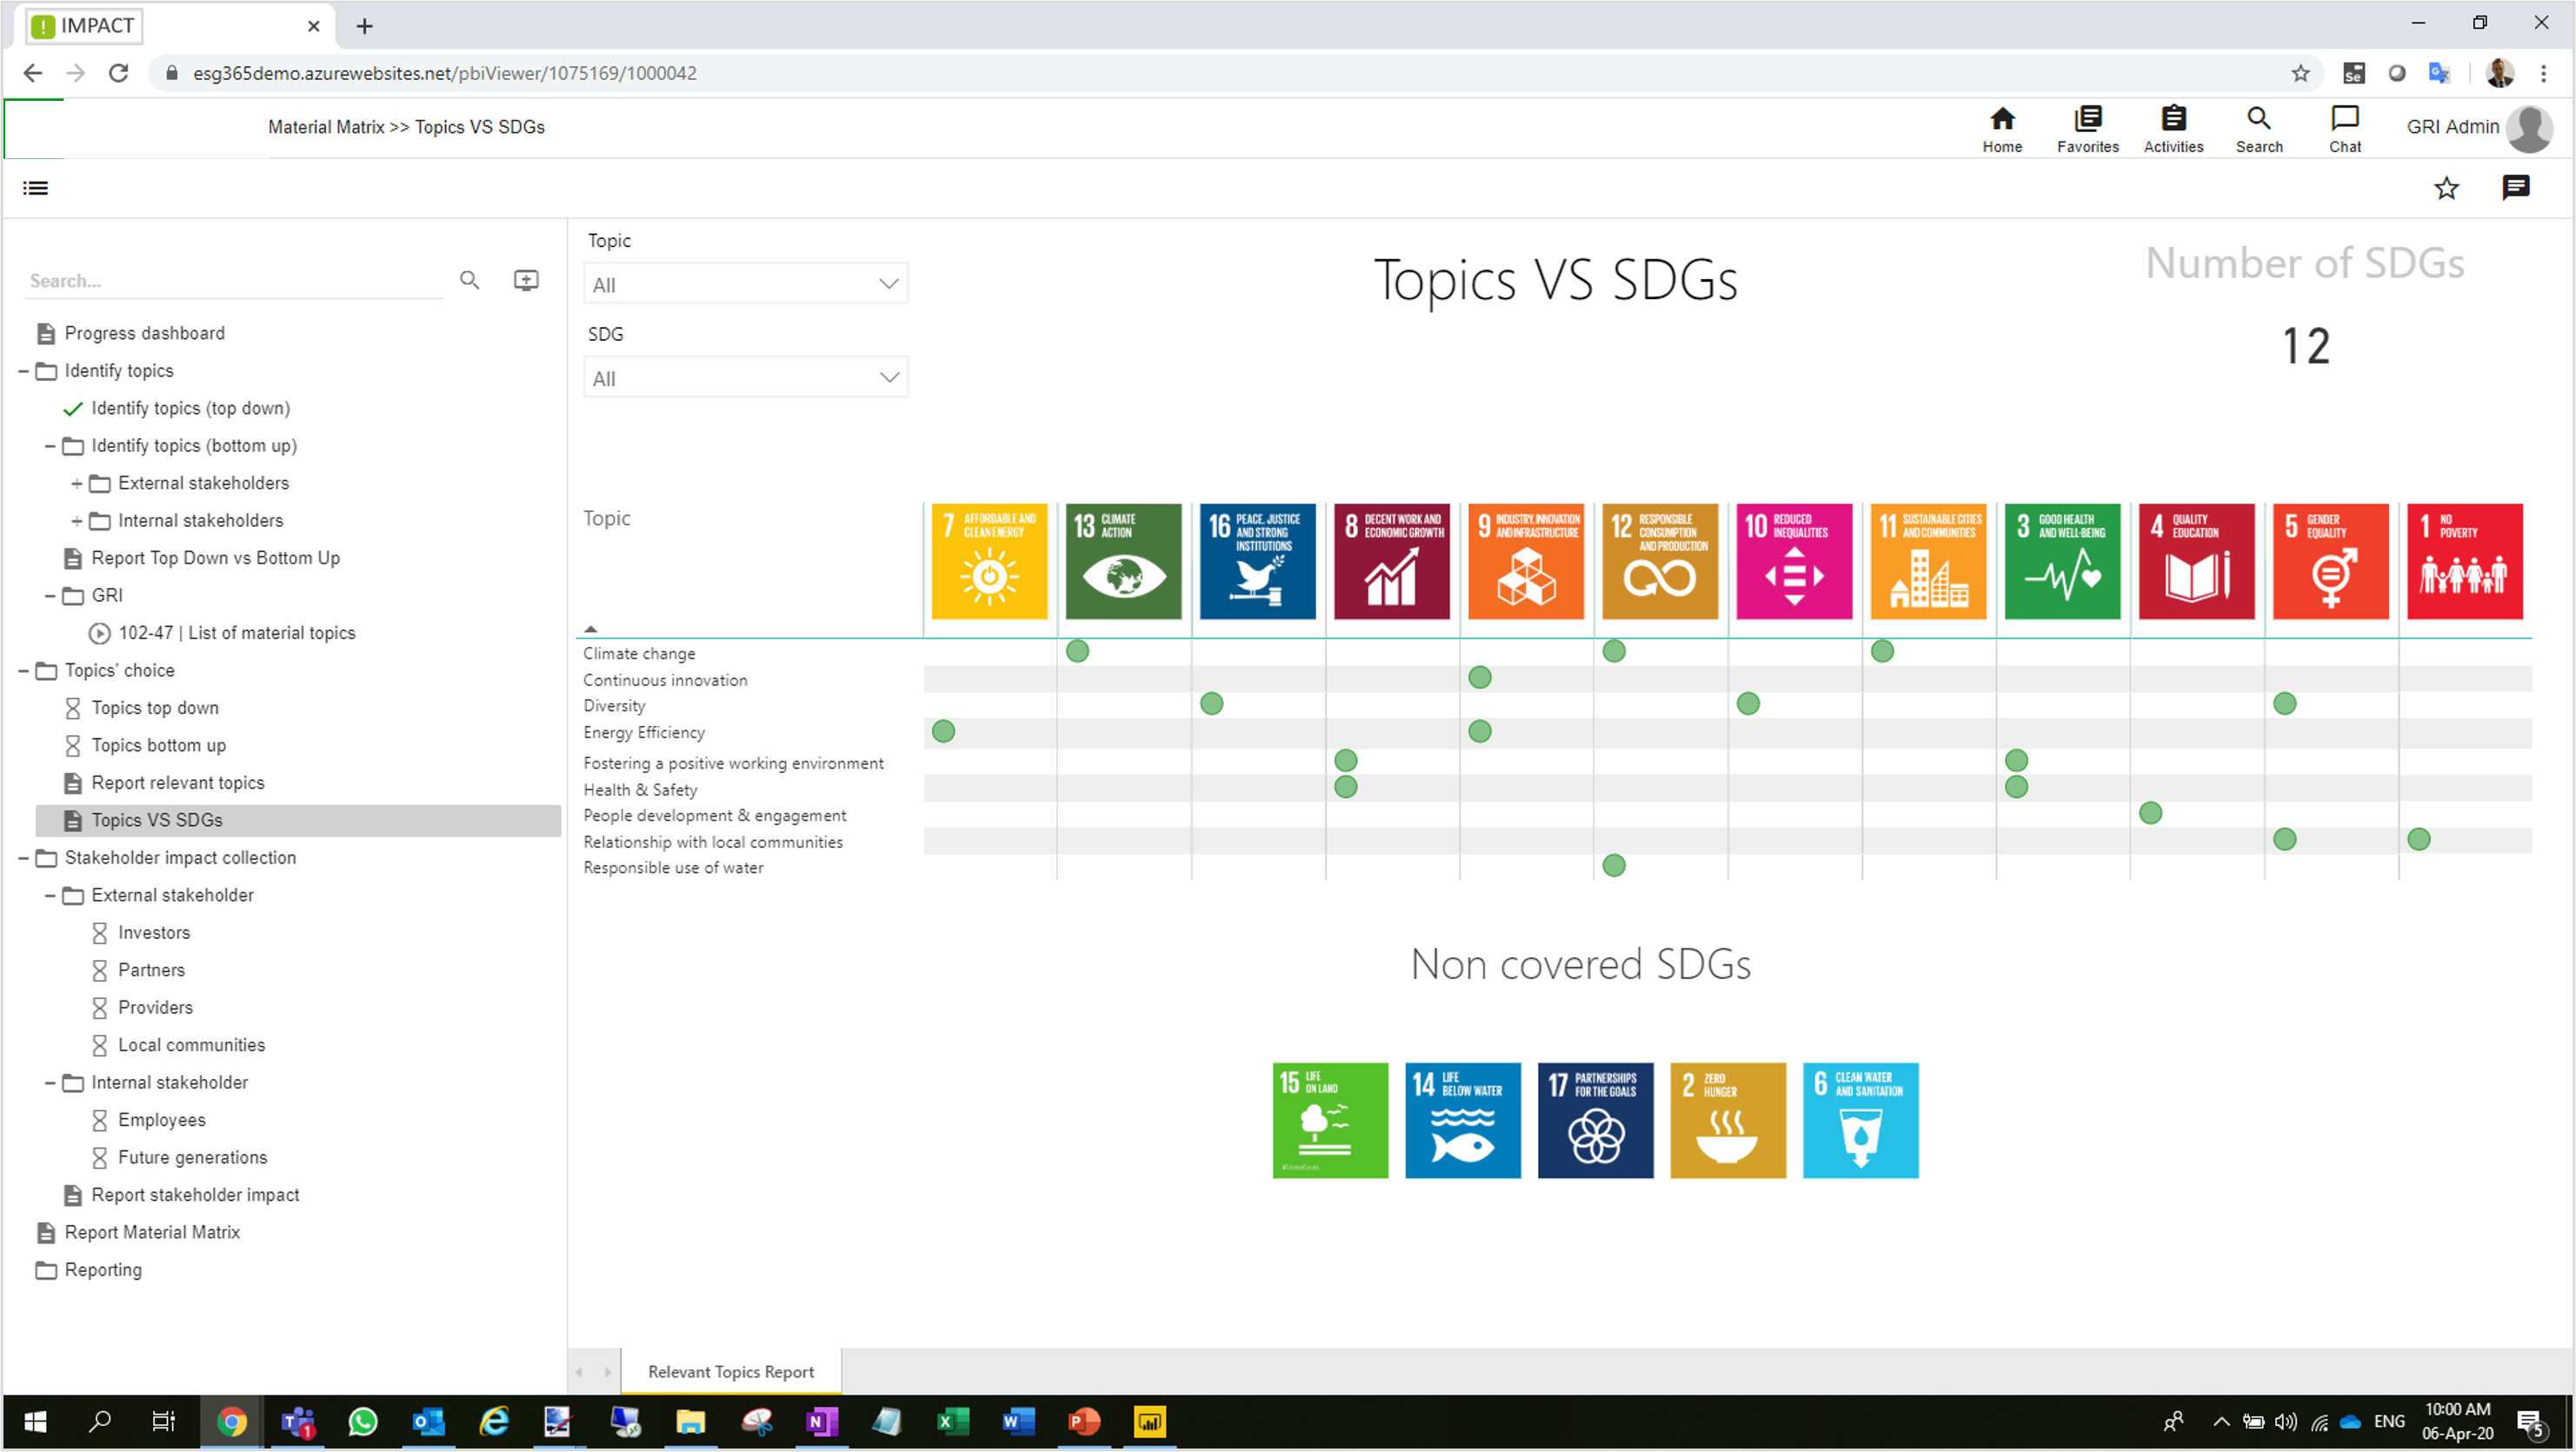Open the Progress dashboard item
Image resolution: width=2576 pixels, height=1452 pixels.
point(144,333)
